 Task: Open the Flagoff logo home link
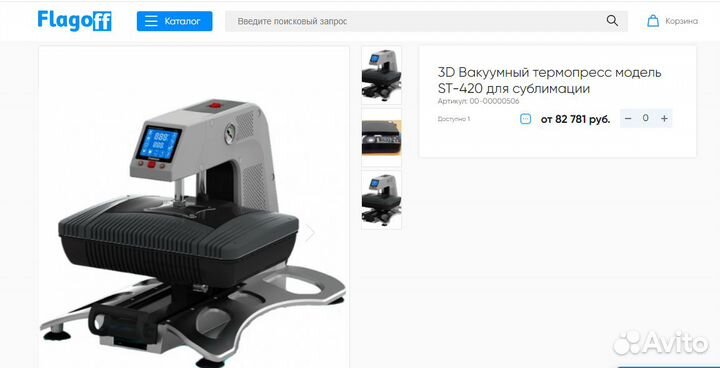click(x=74, y=21)
